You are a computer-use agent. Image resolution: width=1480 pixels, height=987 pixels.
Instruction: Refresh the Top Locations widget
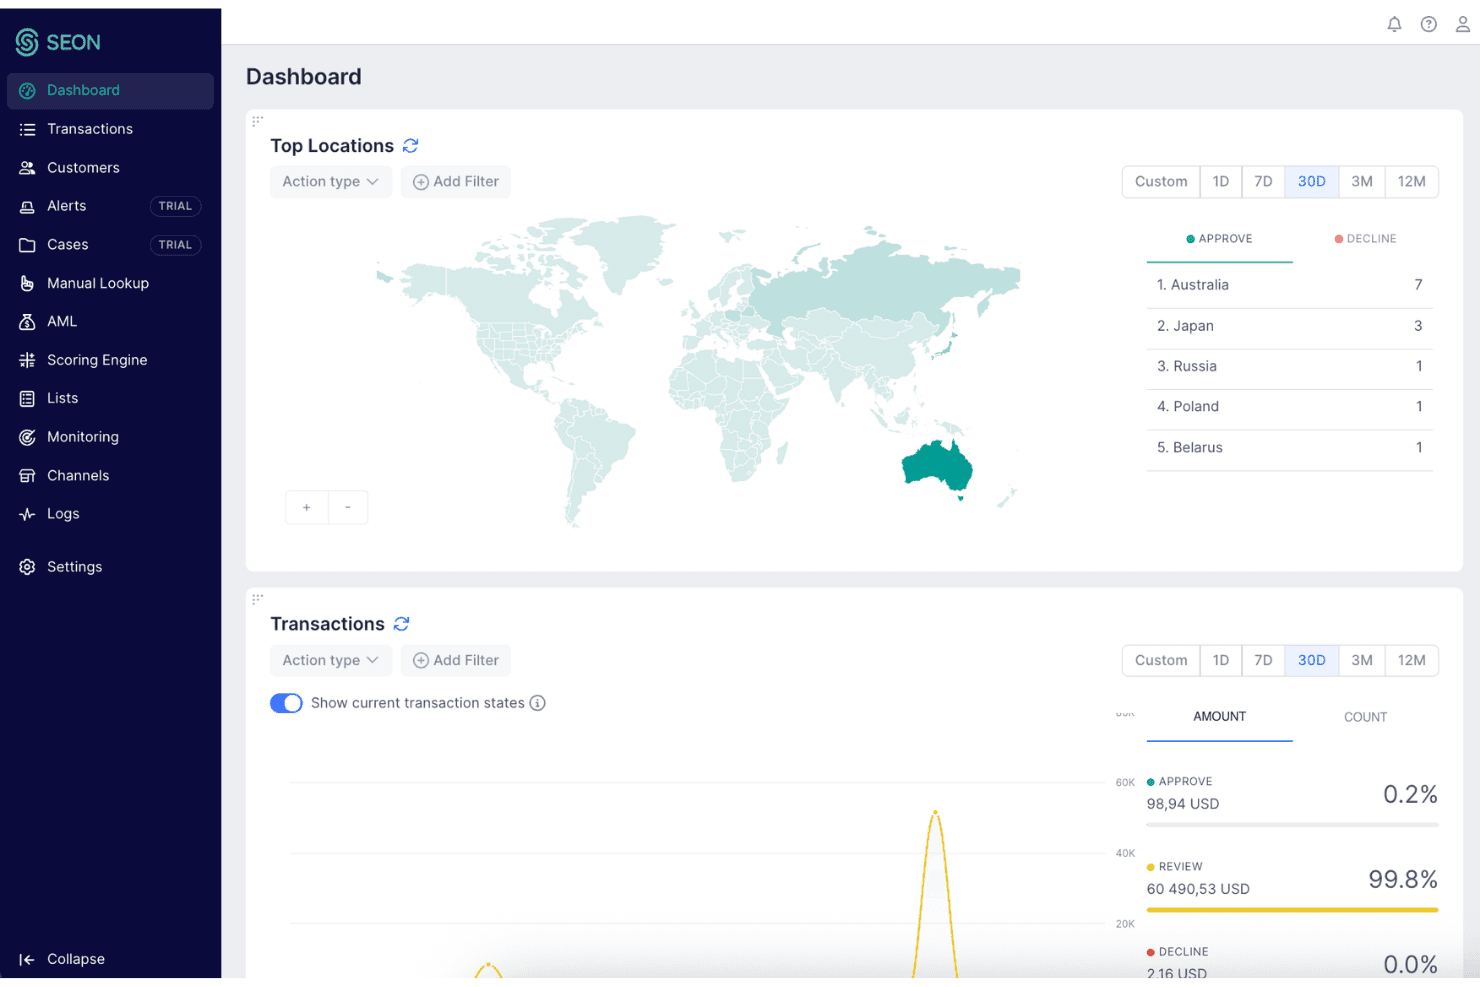410,146
